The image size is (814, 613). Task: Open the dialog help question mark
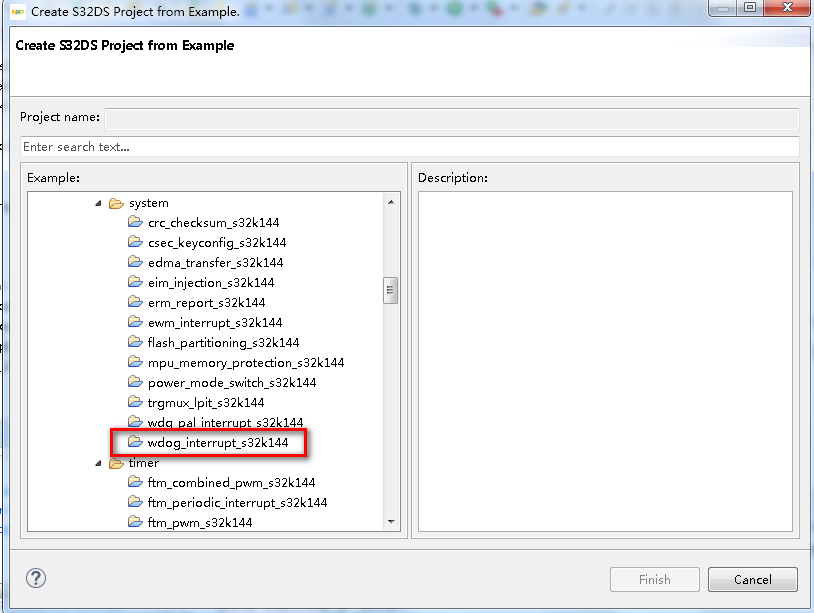36,578
